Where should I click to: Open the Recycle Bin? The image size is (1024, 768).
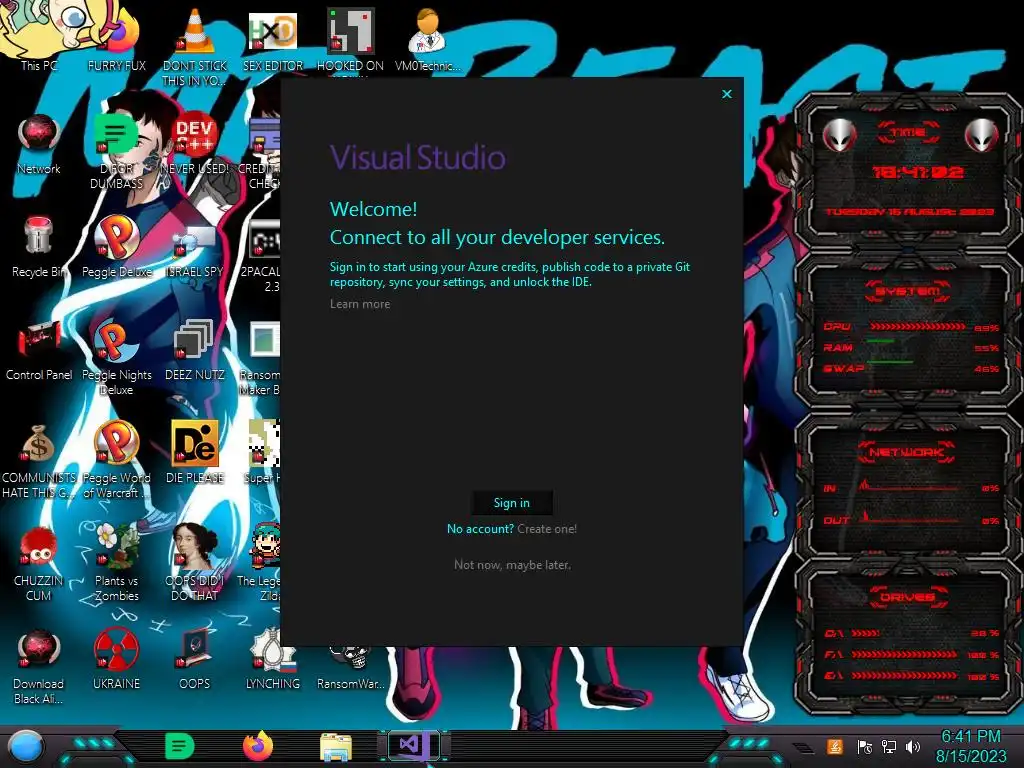[x=39, y=247]
